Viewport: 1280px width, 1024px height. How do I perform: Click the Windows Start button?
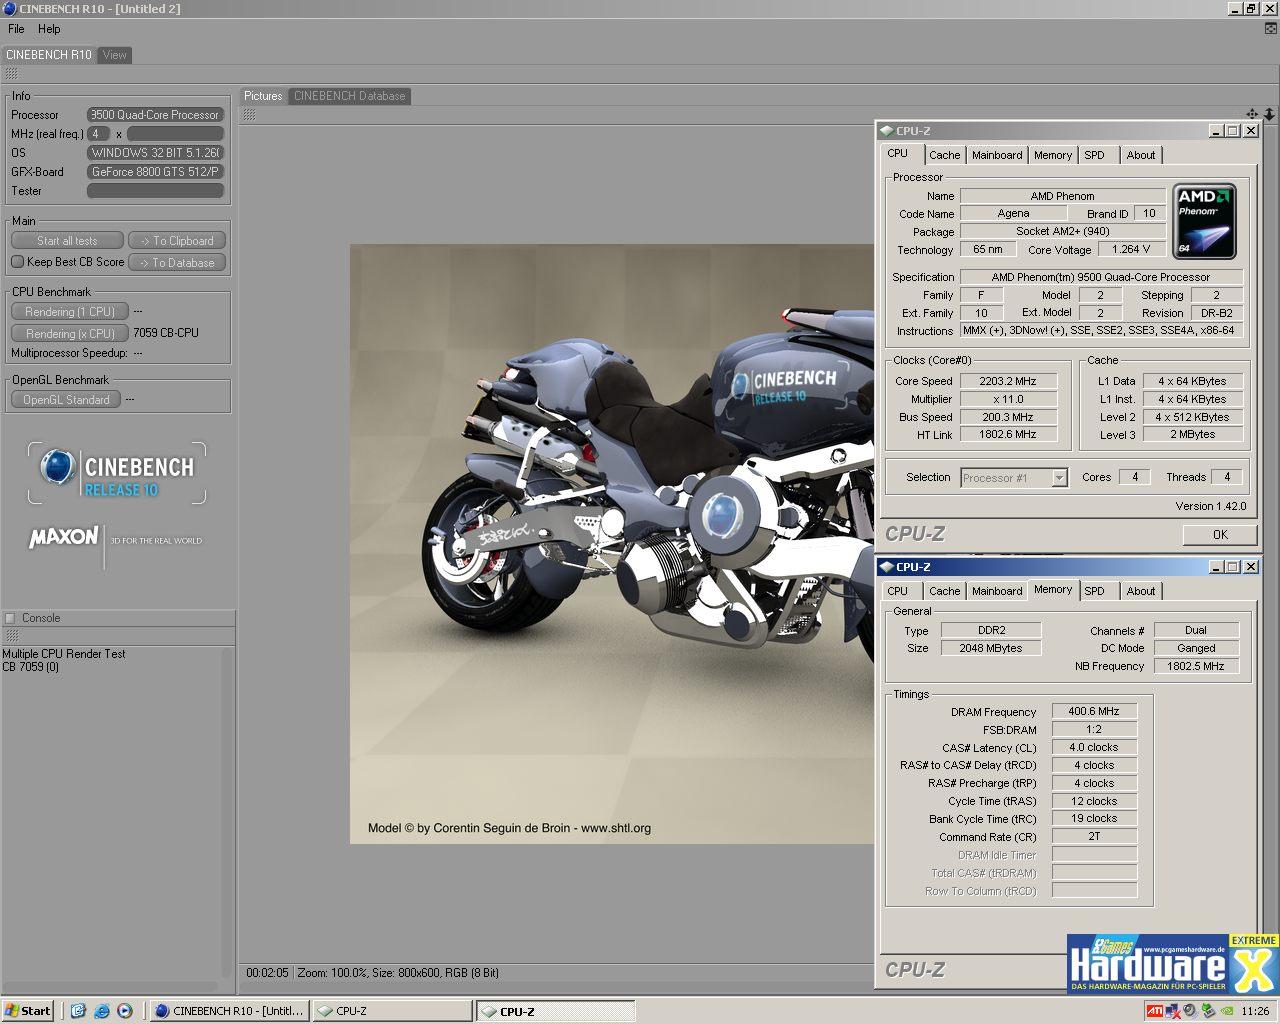click(x=27, y=1011)
